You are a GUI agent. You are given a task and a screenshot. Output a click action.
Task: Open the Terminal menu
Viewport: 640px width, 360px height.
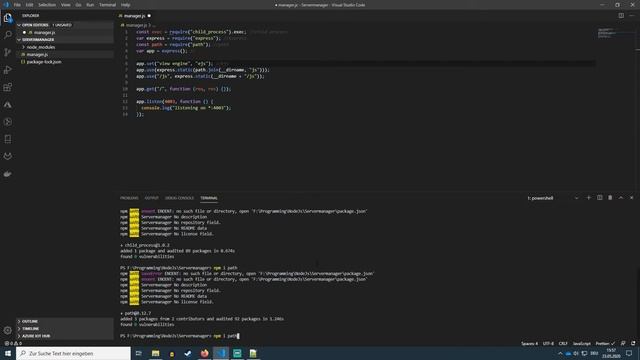(x=107, y=5)
